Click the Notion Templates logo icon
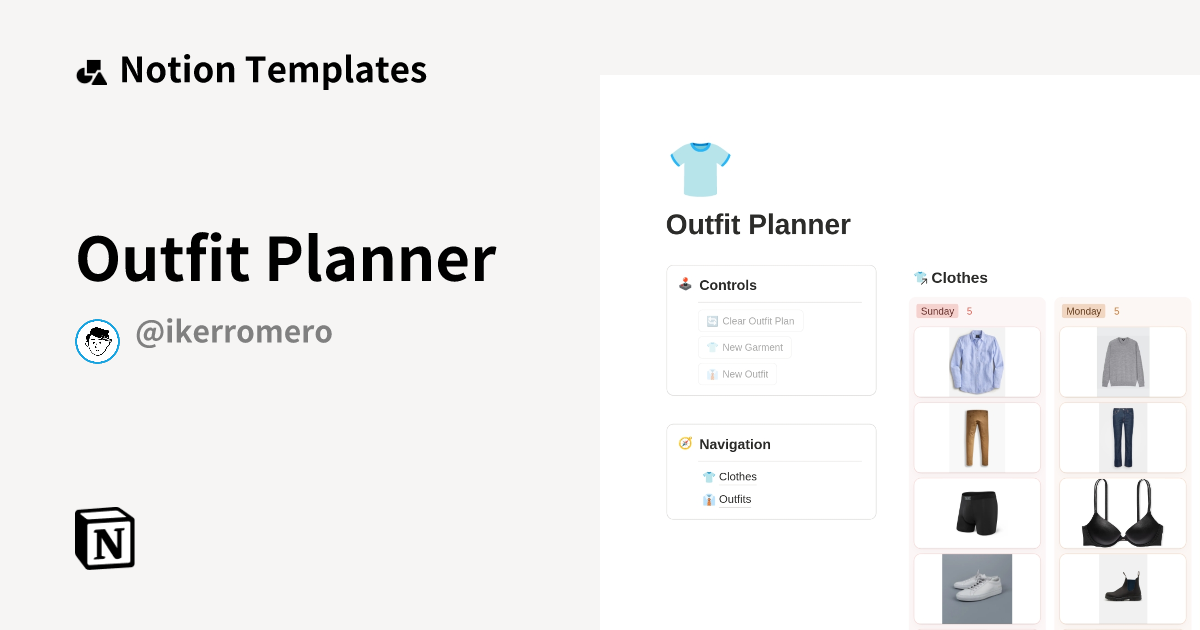1200x630 pixels. [x=91, y=69]
